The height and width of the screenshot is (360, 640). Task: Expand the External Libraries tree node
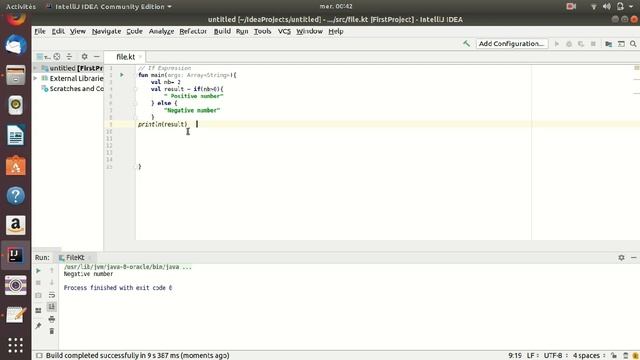(x=36, y=78)
